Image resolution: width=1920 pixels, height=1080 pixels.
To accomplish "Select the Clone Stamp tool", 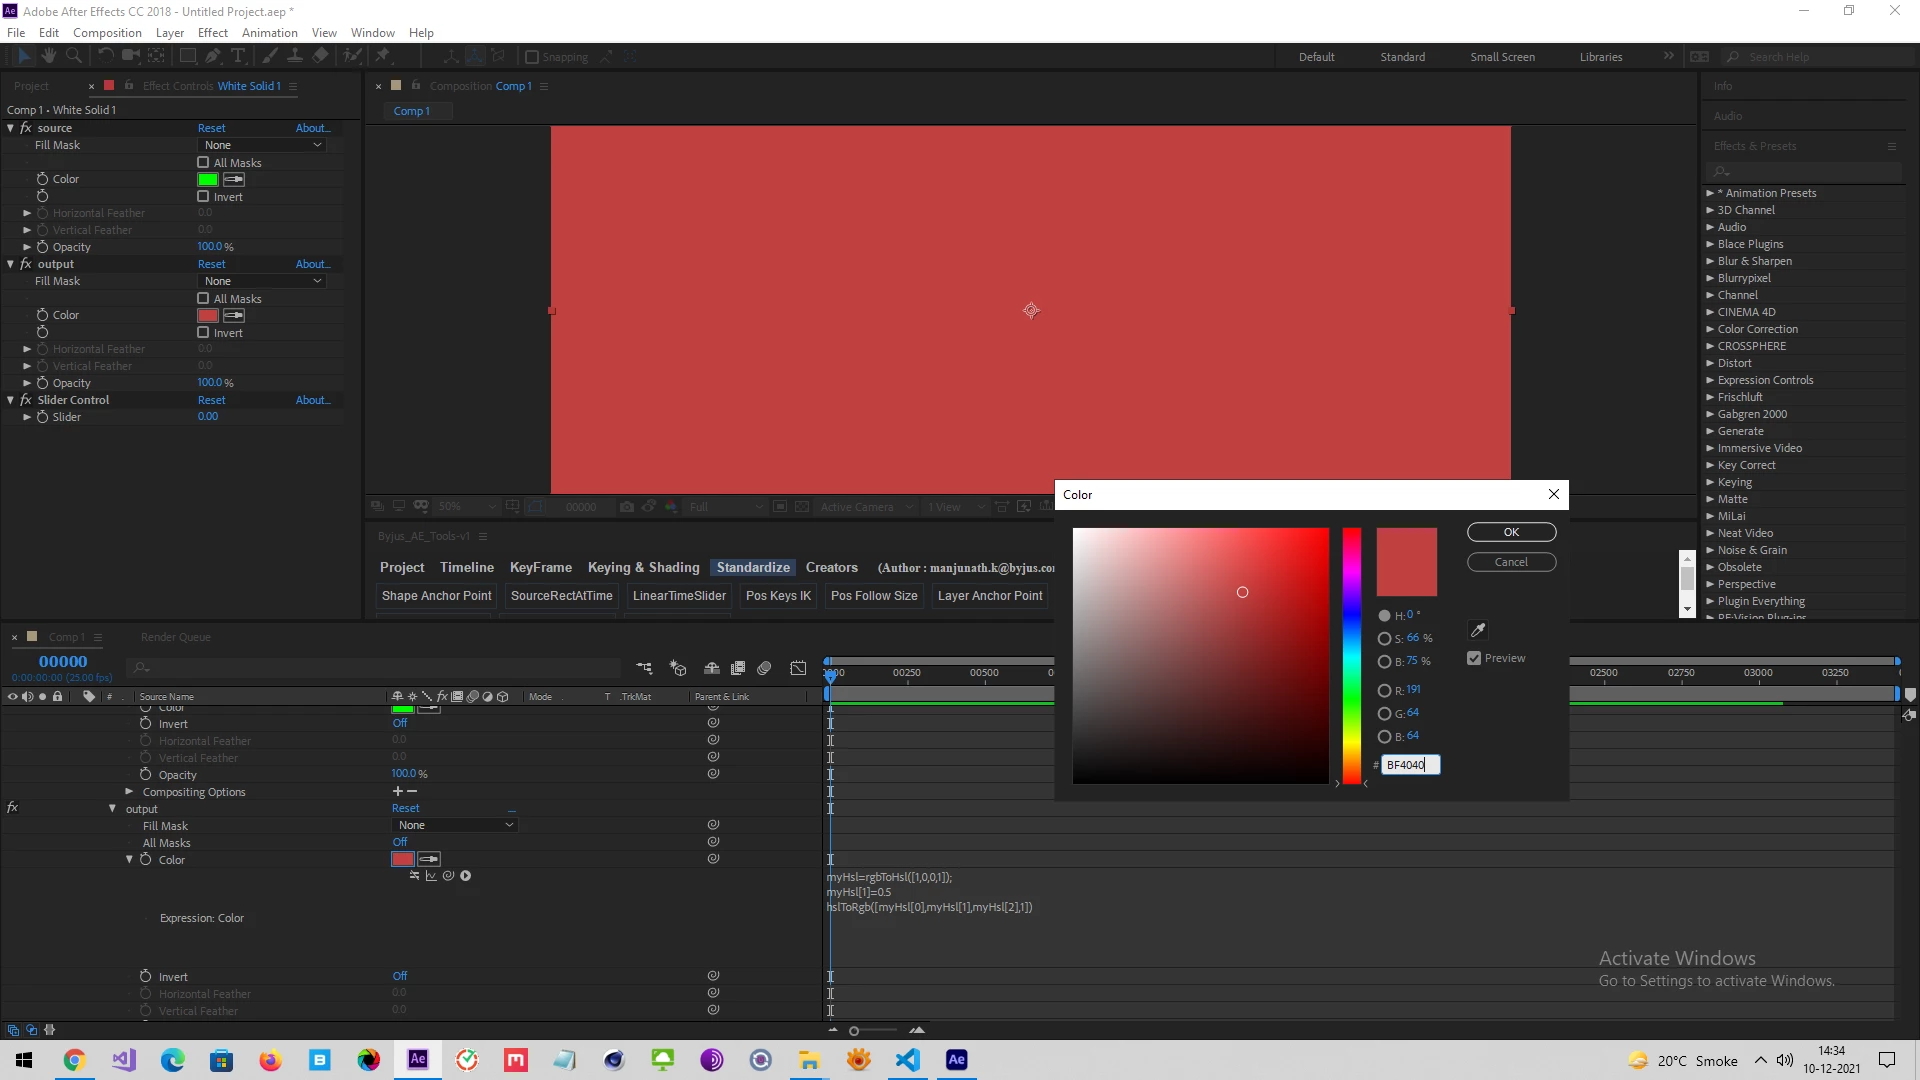I will tap(295, 56).
